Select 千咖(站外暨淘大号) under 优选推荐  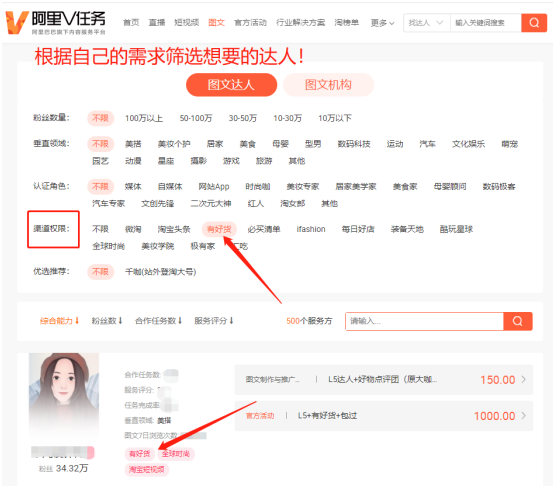coord(160,272)
